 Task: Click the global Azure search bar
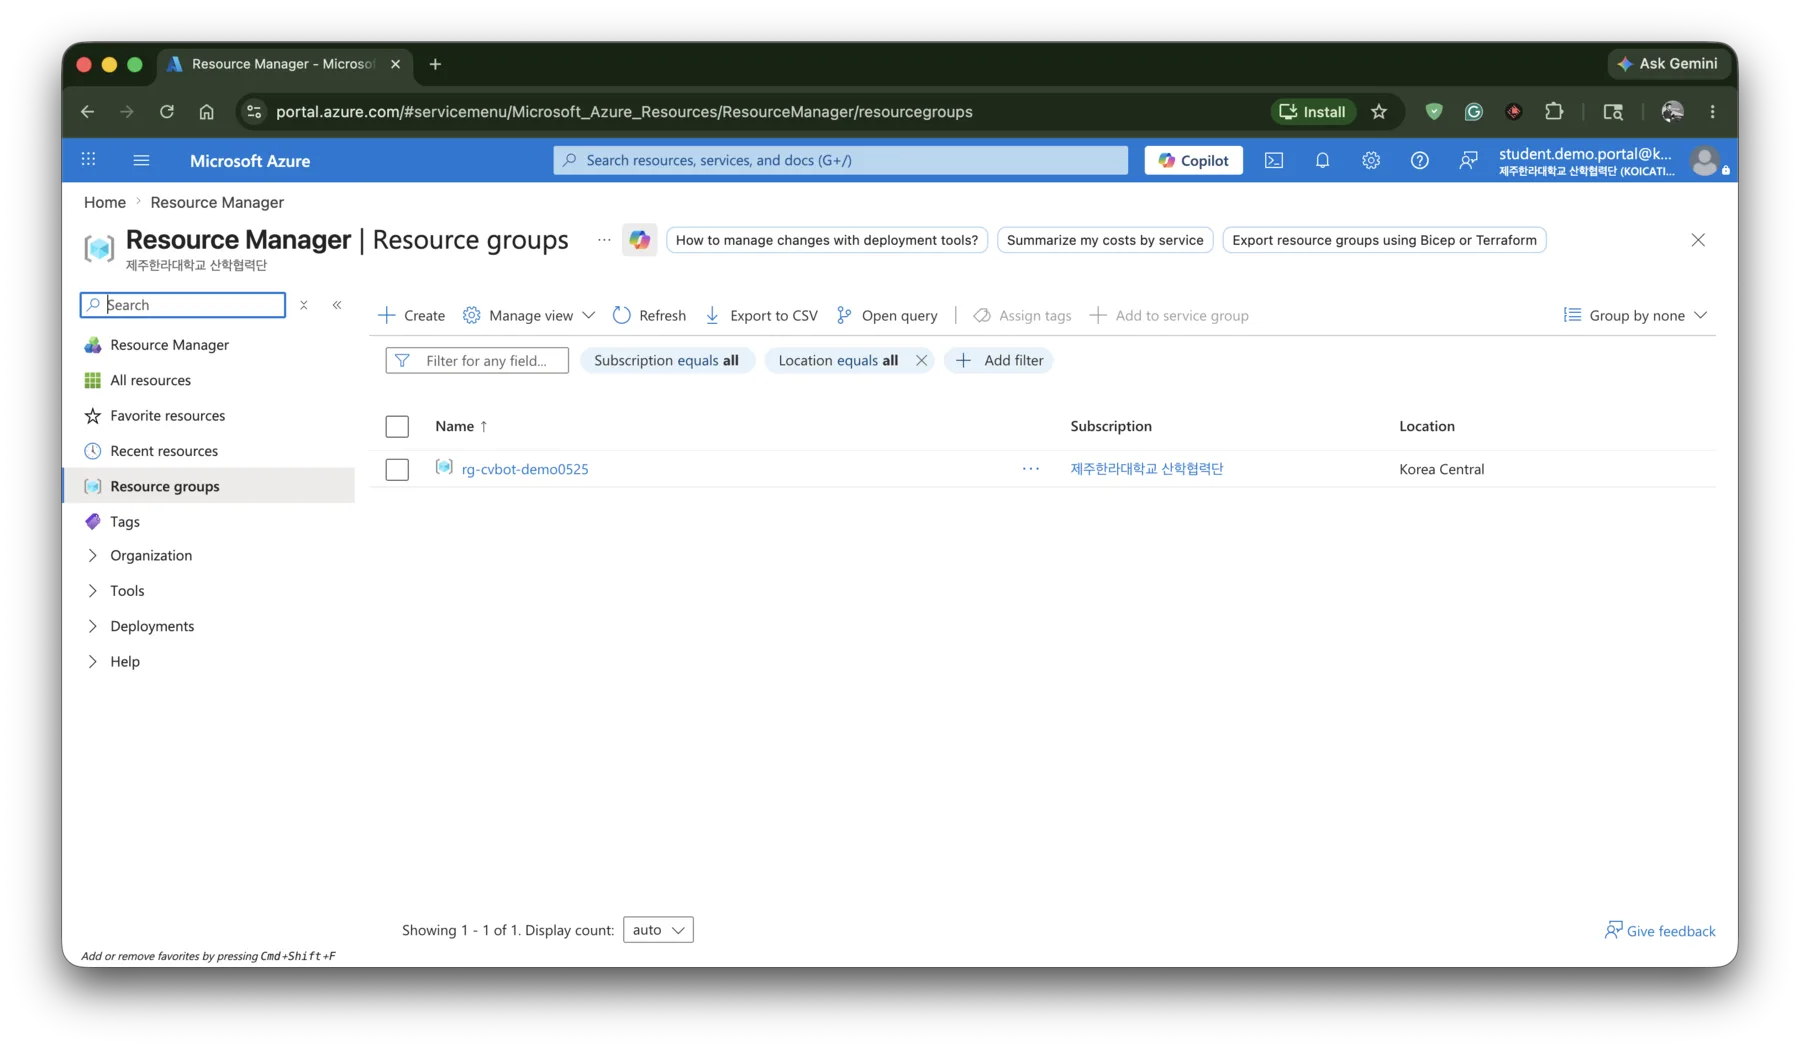tap(841, 160)
